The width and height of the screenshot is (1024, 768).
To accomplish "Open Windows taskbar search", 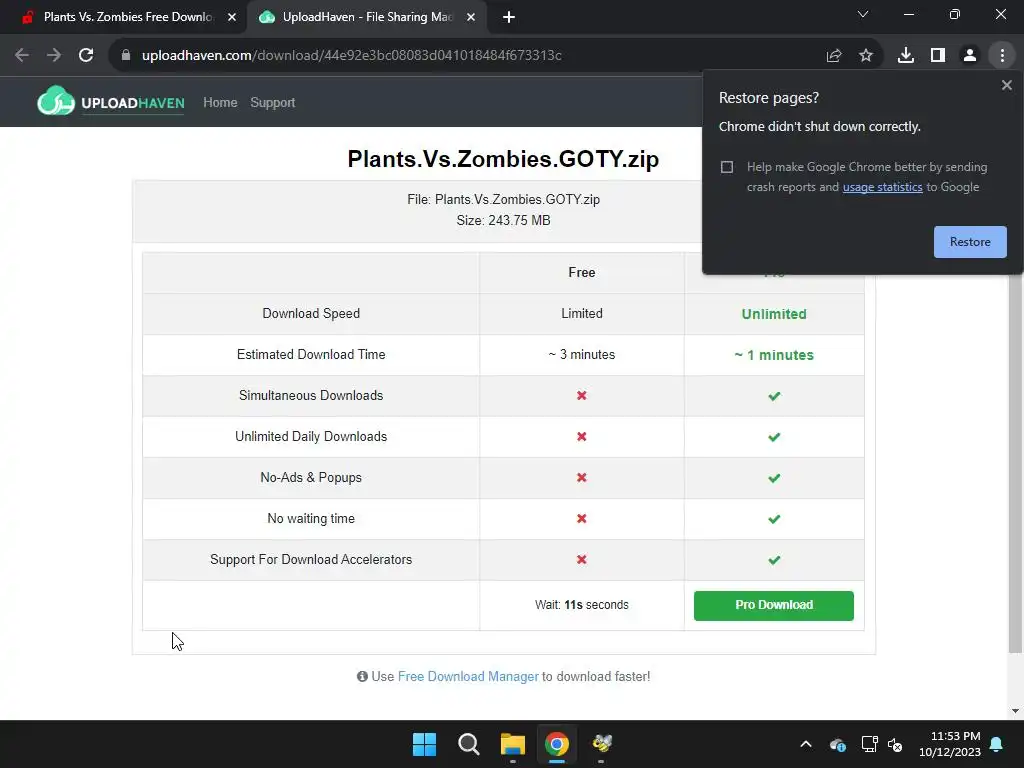I will click(x=469, y=744).
